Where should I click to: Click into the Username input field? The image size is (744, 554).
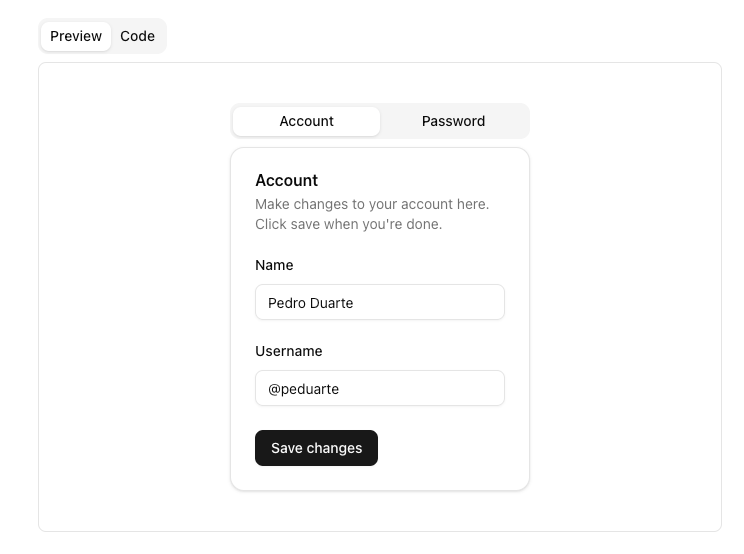tap(379, 388)
